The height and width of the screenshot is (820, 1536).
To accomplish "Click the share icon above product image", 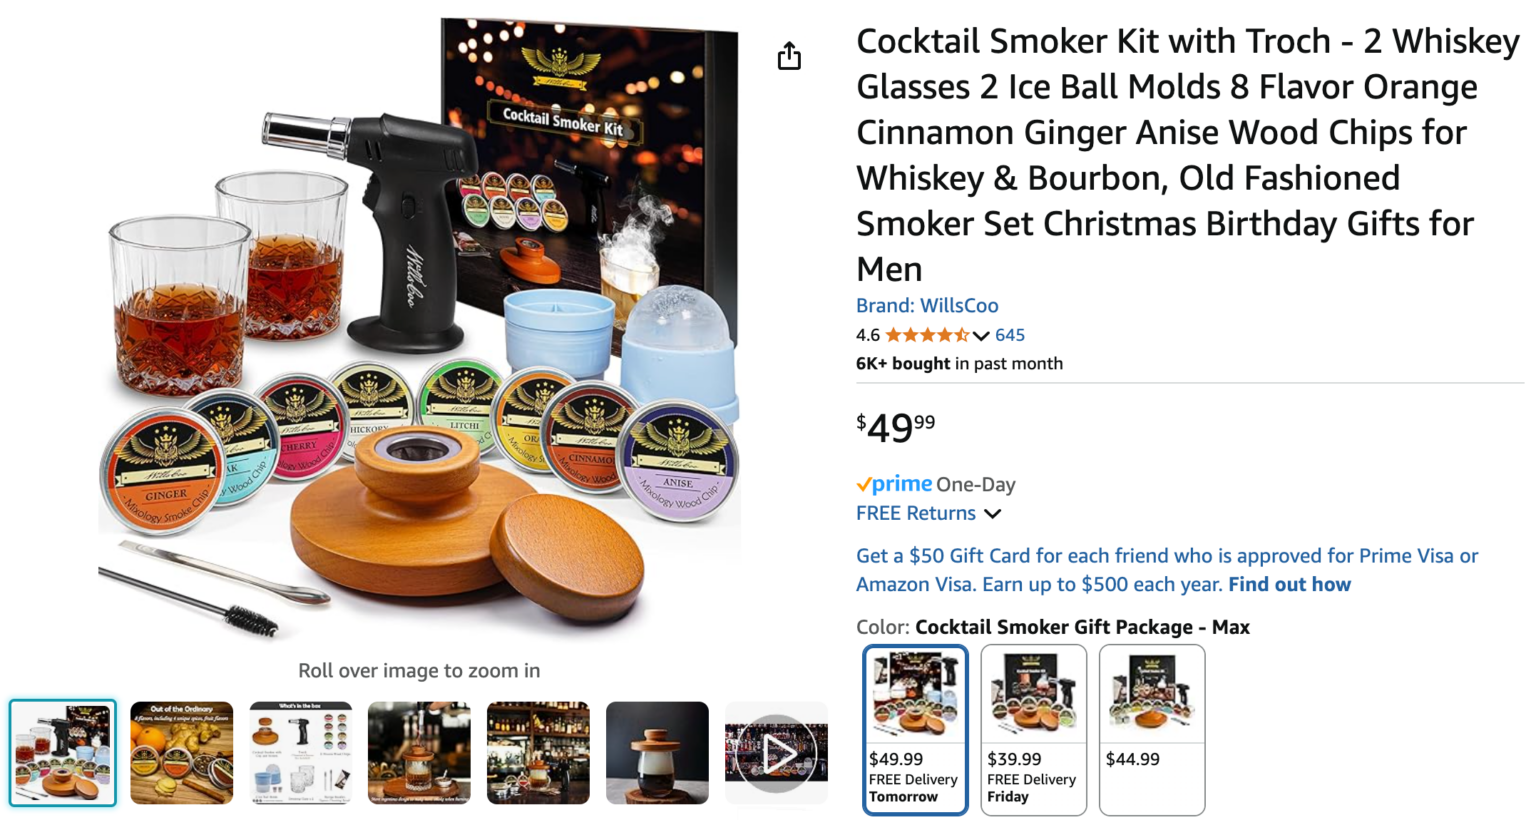I will tap(789, 56).
